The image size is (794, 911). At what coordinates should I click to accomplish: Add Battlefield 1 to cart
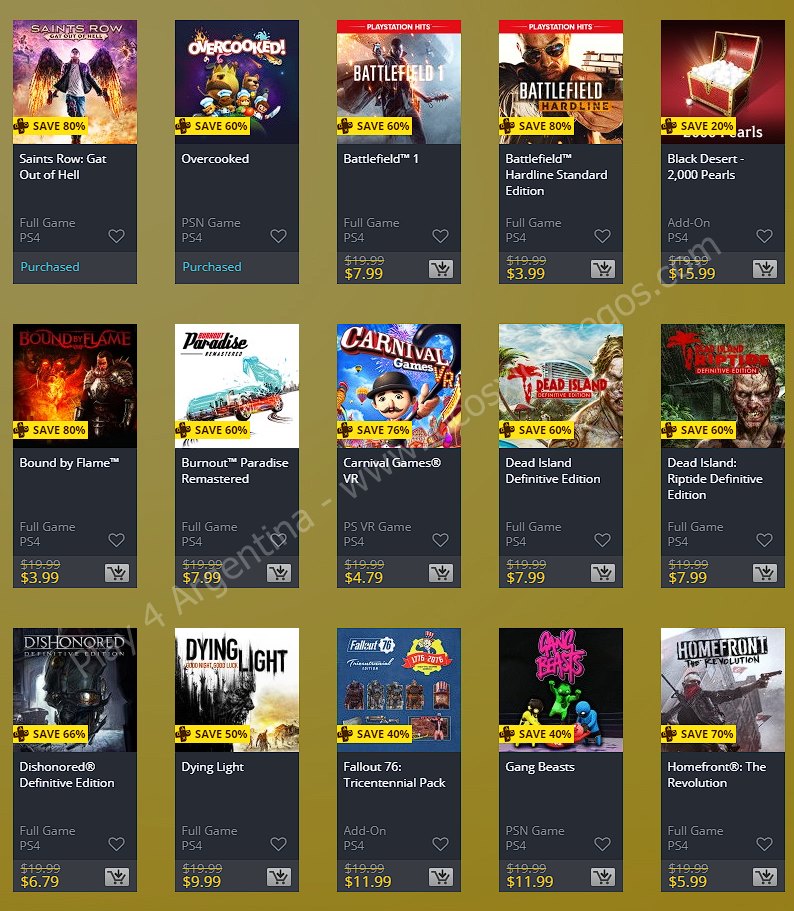click(x=441, y=268)
